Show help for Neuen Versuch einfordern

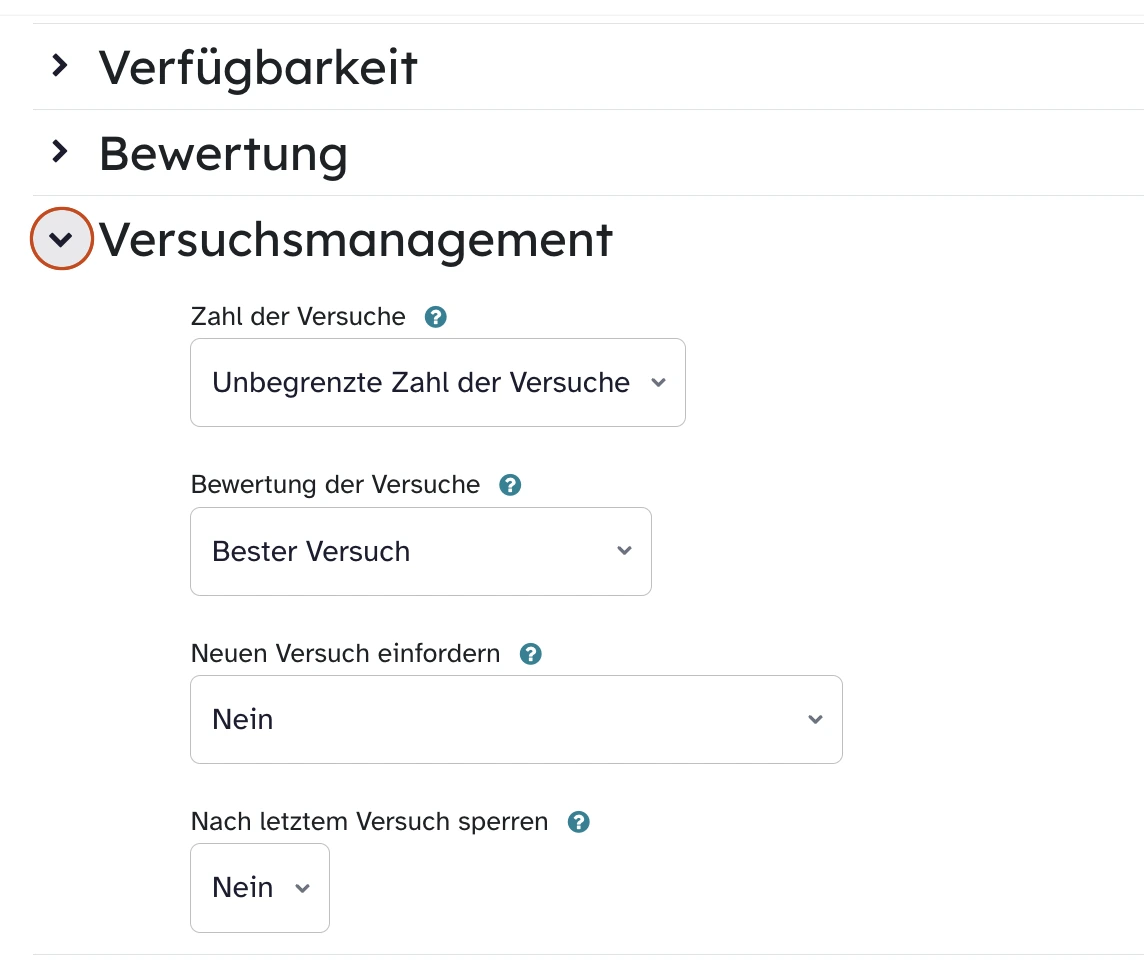click(531, 654)
